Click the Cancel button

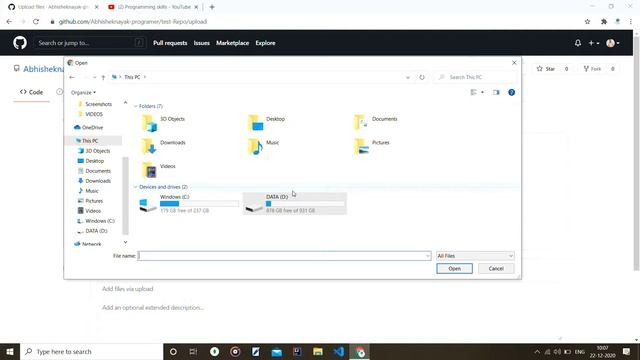496,269
